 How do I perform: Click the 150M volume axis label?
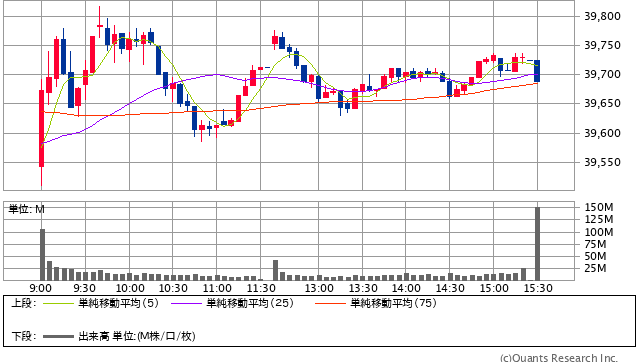[x=599, y=207]
